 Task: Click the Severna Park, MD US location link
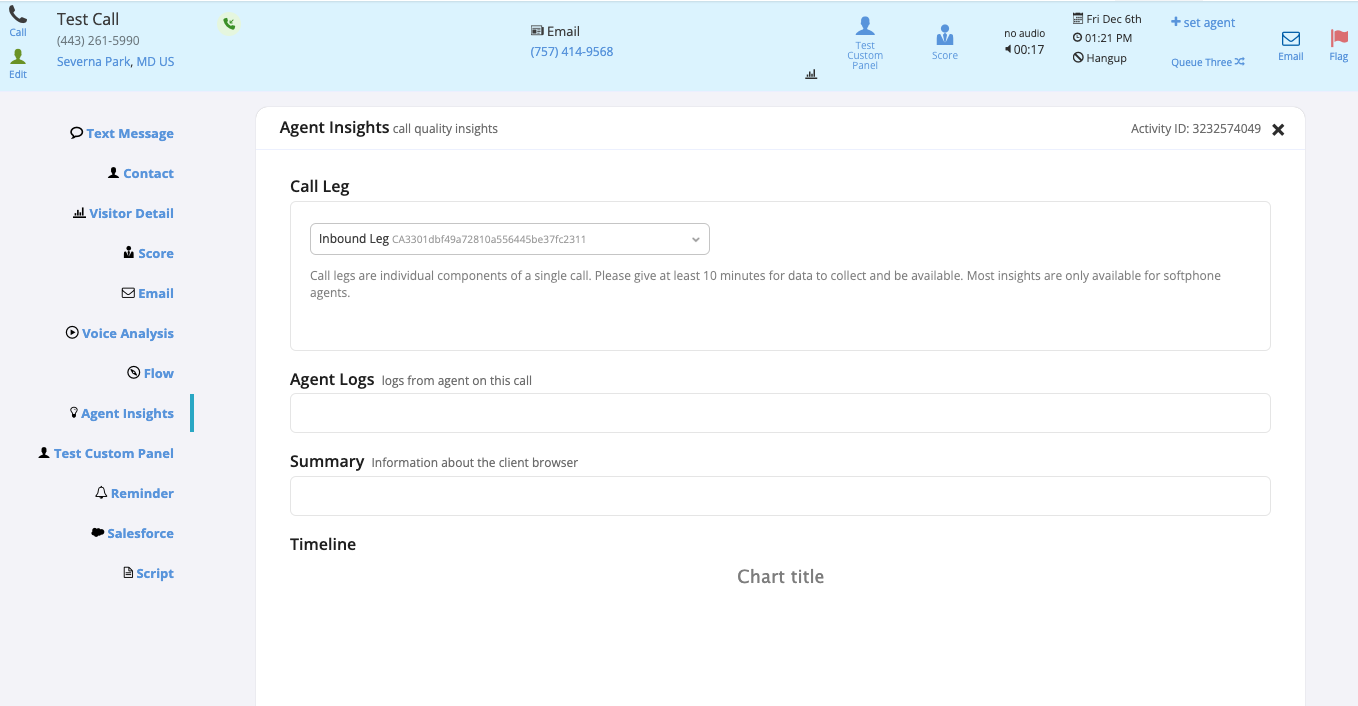tap(115, 61)
